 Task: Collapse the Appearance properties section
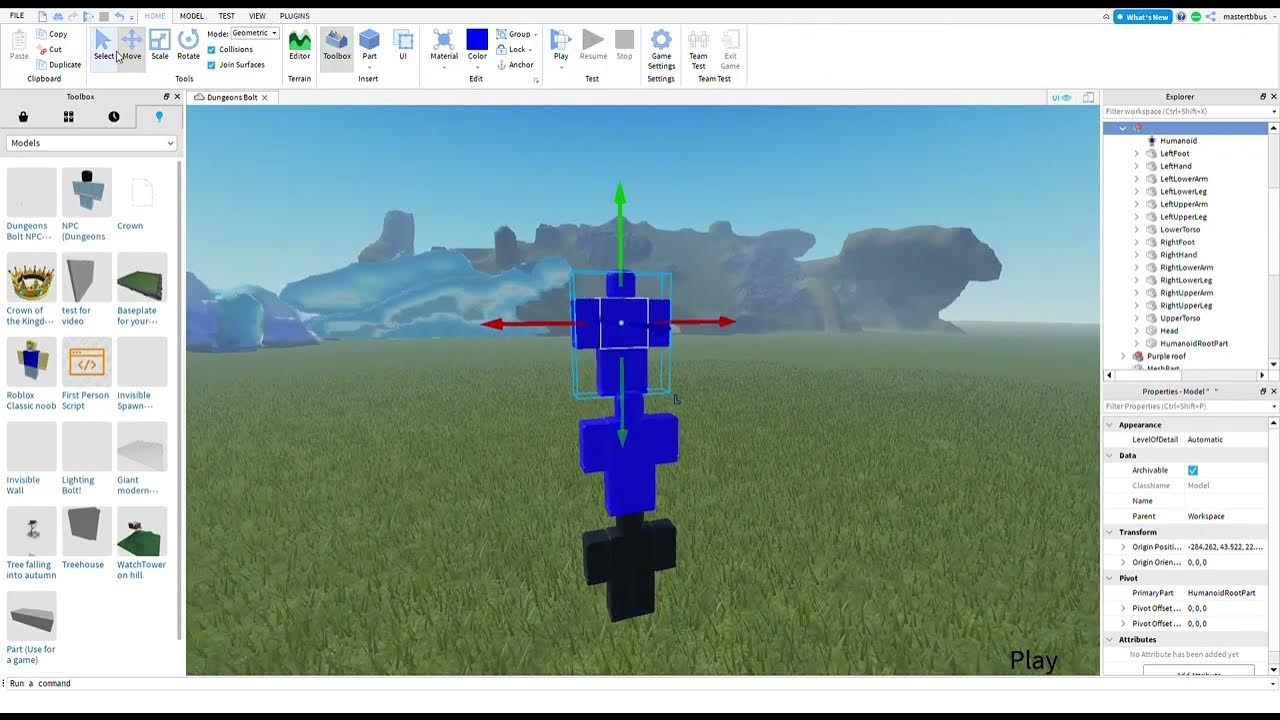point(1109,425)
